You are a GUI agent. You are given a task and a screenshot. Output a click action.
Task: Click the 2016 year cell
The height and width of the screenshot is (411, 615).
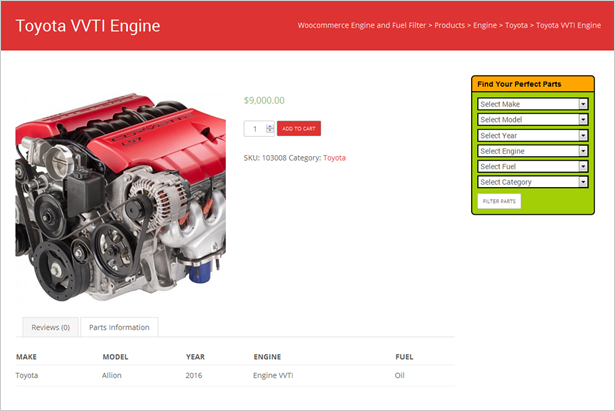tap(194, 375)
